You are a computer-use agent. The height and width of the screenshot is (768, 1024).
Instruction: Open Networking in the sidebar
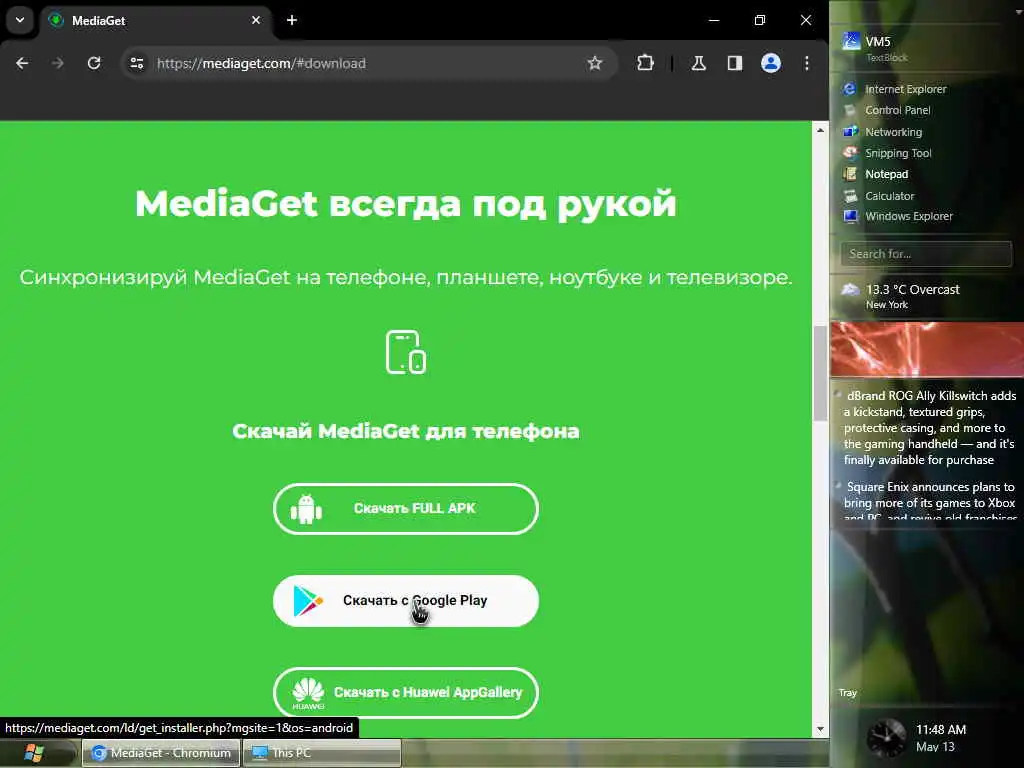893,132
